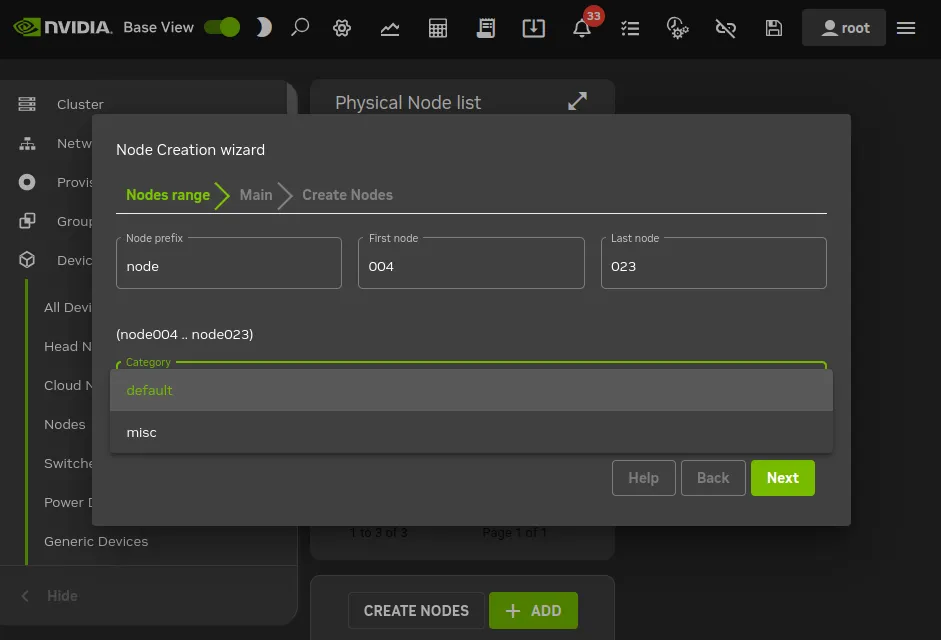This screenshot has width=941, height=640.
Task: Go to Create Nodes wizard step
Action: 347,195
